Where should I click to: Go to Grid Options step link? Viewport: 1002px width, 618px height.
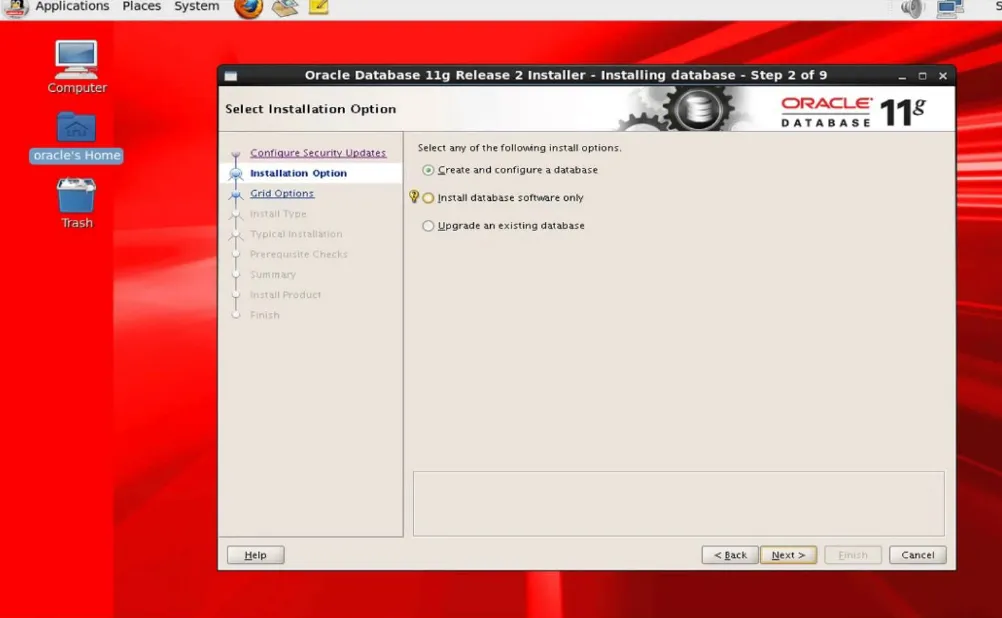[282, 193]
